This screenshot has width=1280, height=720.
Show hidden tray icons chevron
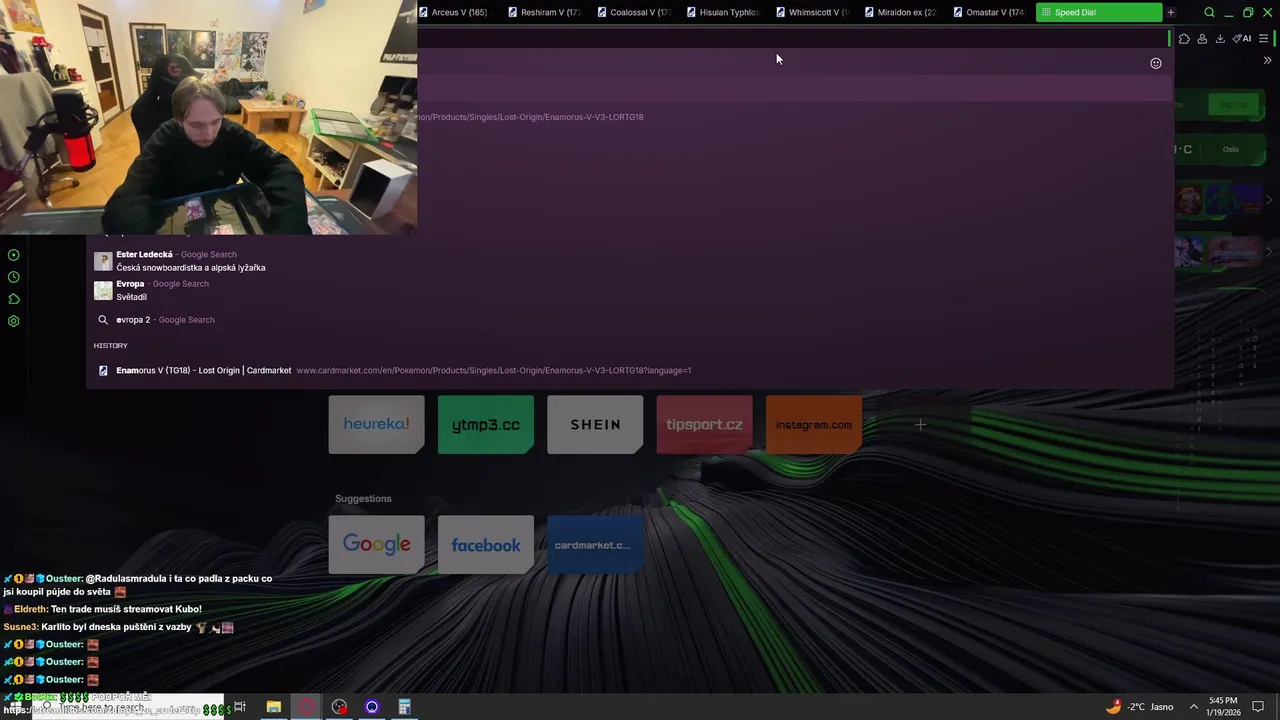(1193, 707)
